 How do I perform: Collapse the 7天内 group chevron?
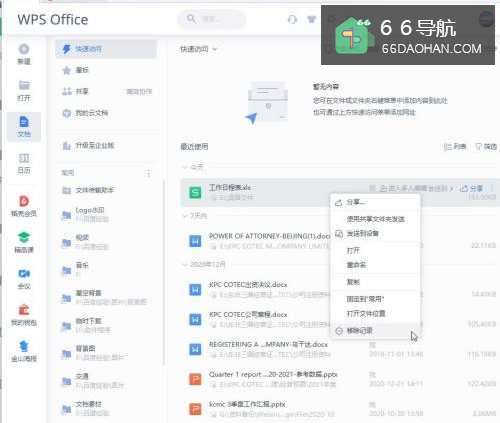pyautogui.click(x=185, y=216)
